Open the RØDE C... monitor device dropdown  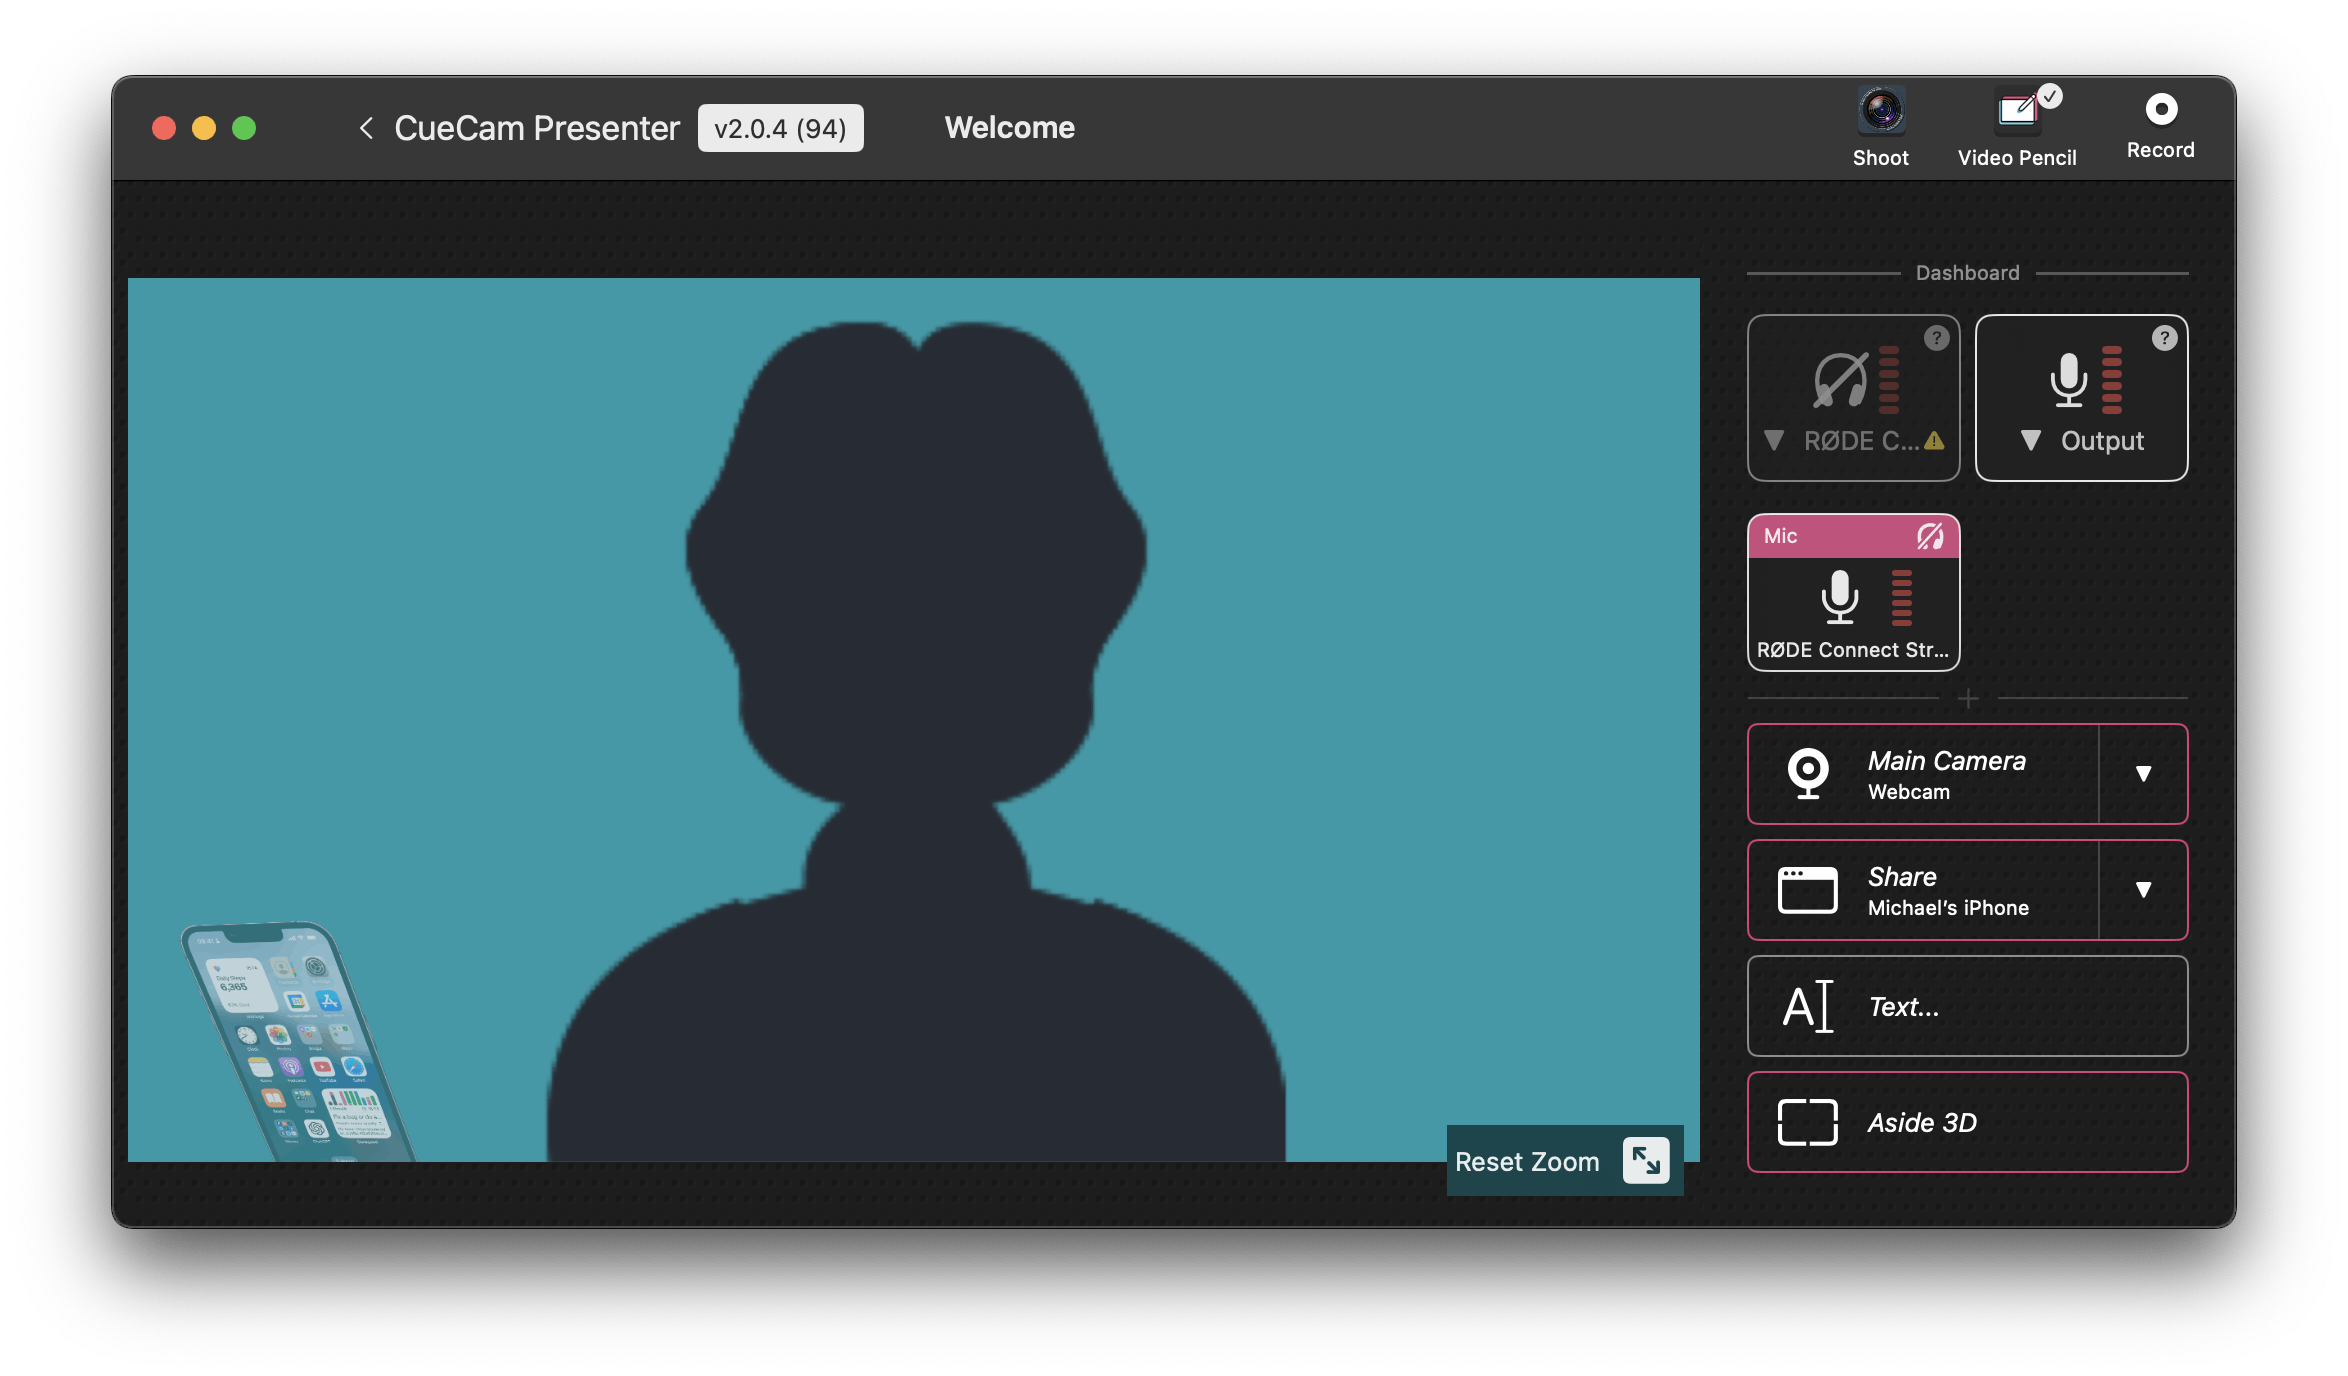tap(1775, 441)
